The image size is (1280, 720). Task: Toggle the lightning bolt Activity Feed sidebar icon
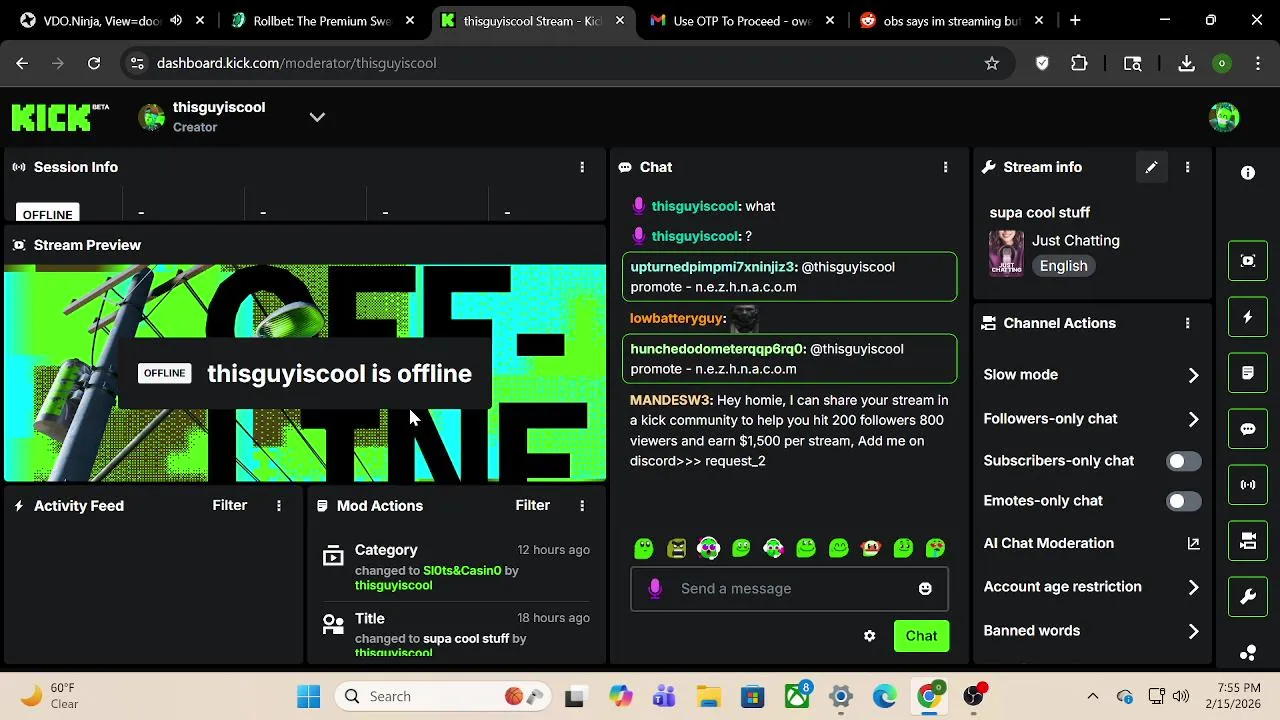click(1248, 317)
